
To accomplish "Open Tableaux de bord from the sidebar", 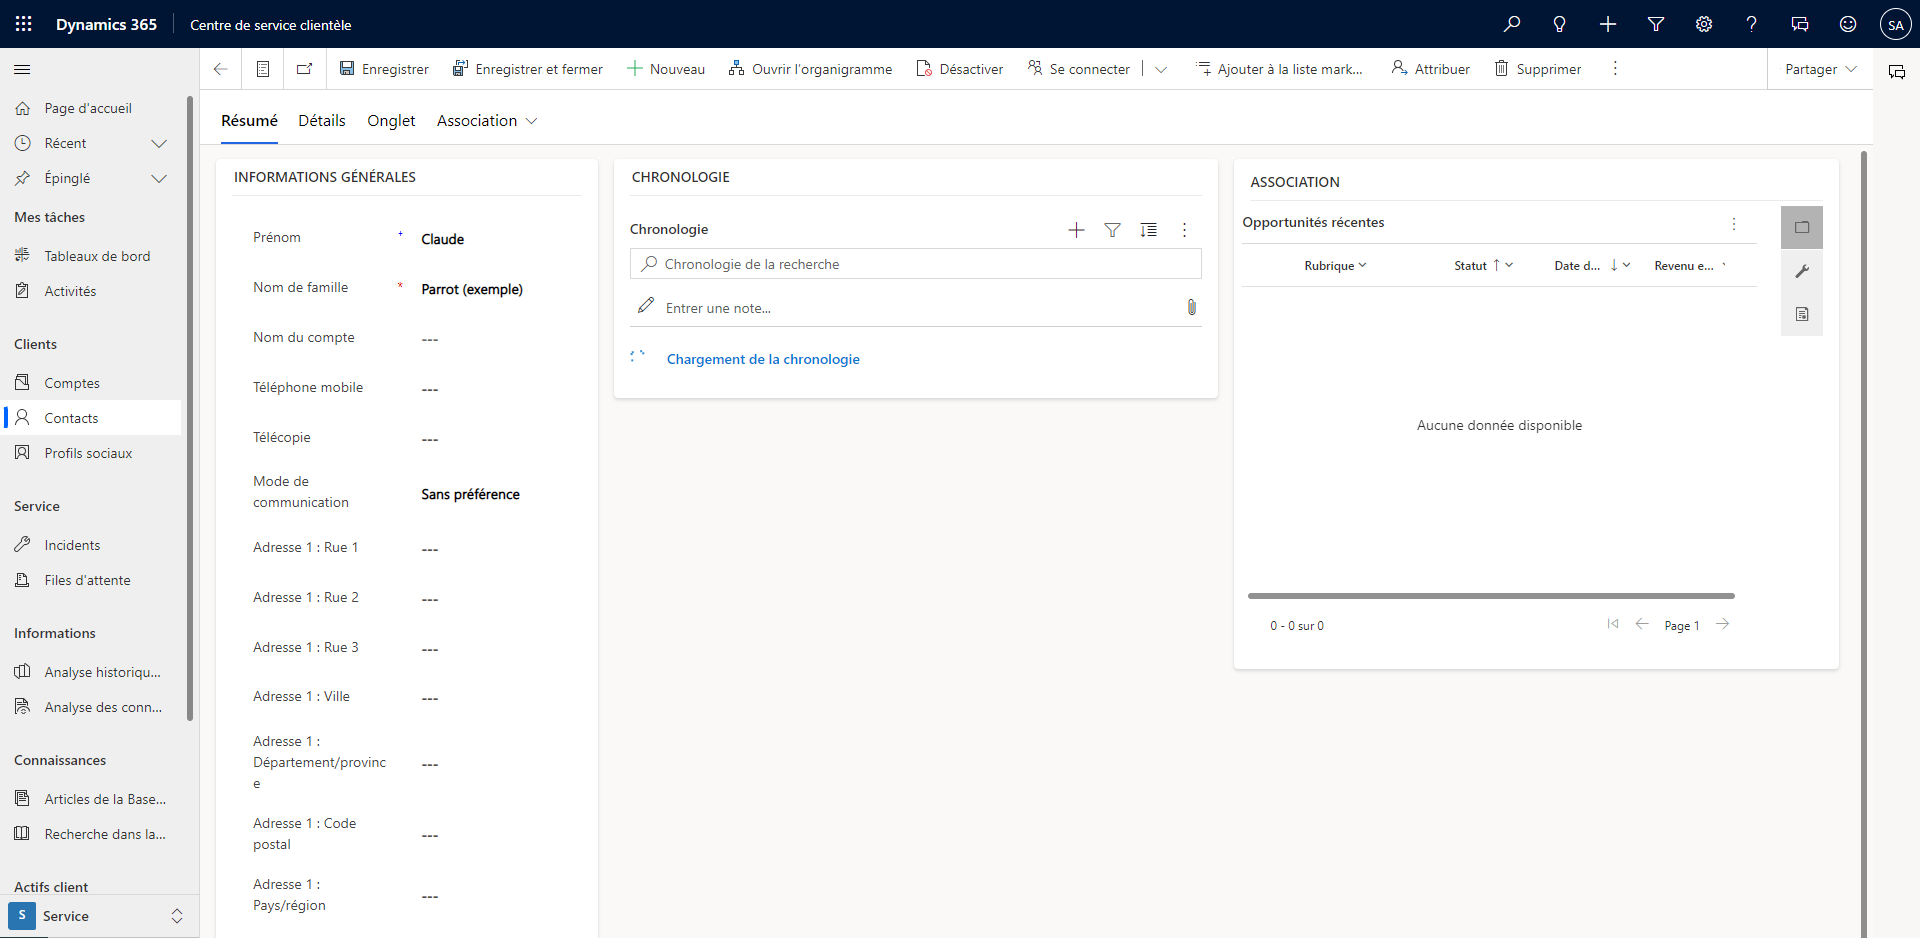I will point(97,255).
